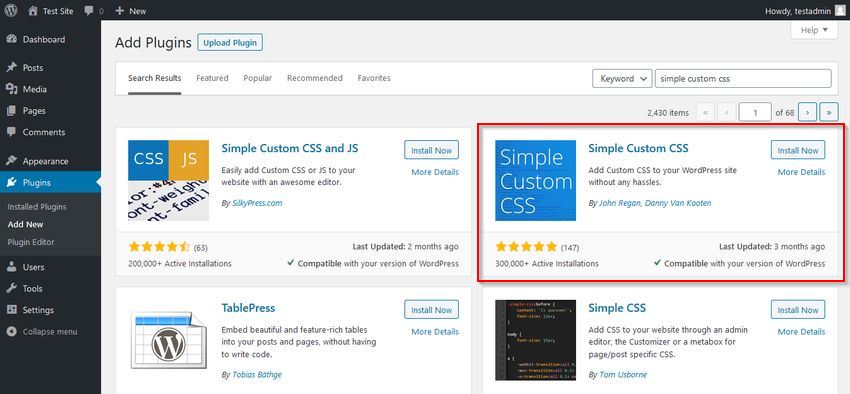Visit Test Site home icon
Viewport: 850px width, 394px height.
33,11
